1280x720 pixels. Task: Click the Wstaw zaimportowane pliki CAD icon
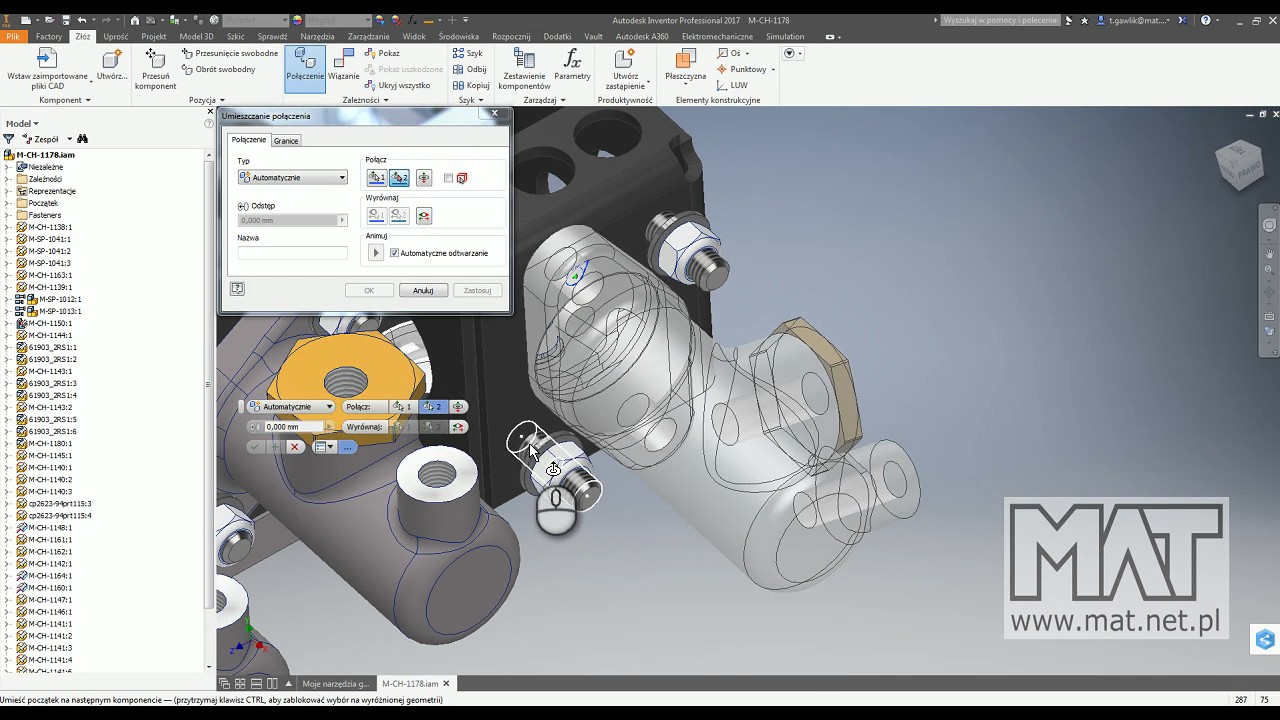tap(47, 59)
